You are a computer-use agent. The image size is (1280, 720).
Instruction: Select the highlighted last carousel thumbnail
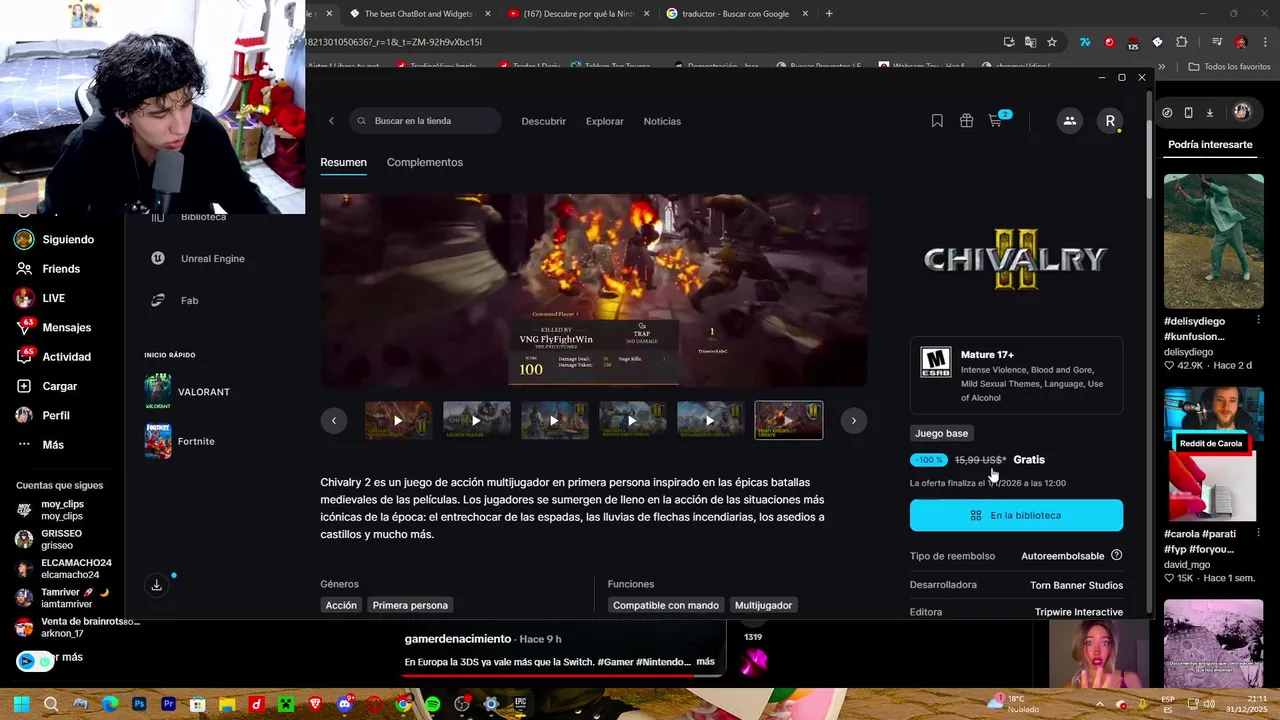(x=789, y=421)
